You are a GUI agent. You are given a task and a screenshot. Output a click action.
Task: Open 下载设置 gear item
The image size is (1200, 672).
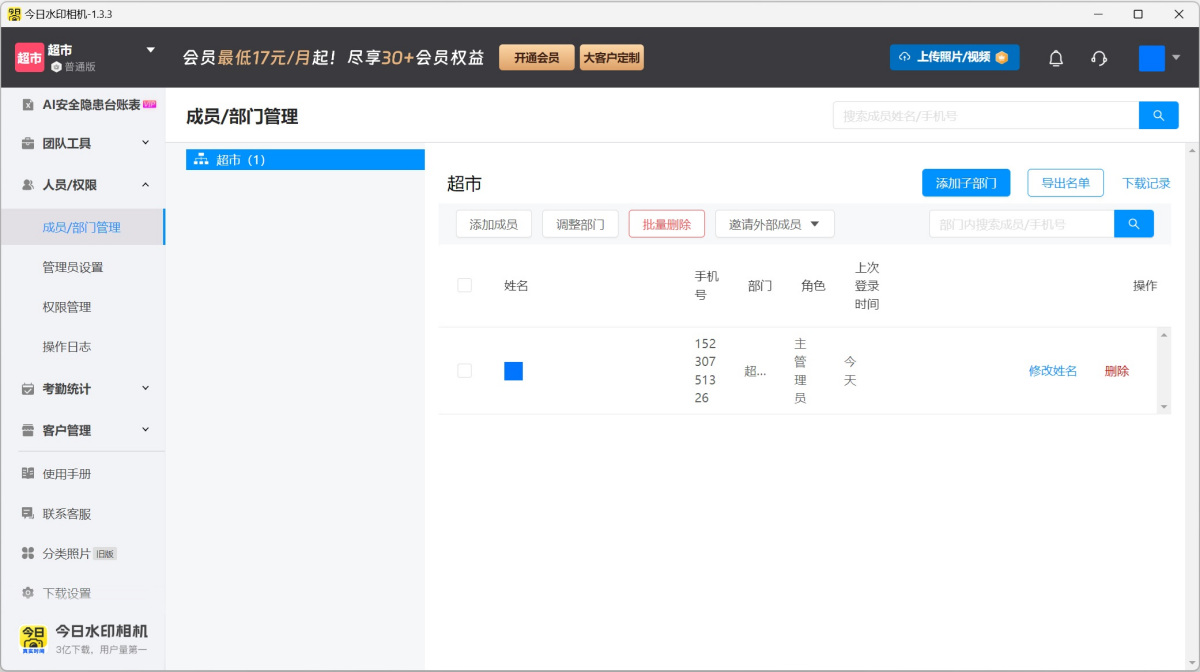coord(66,593)
